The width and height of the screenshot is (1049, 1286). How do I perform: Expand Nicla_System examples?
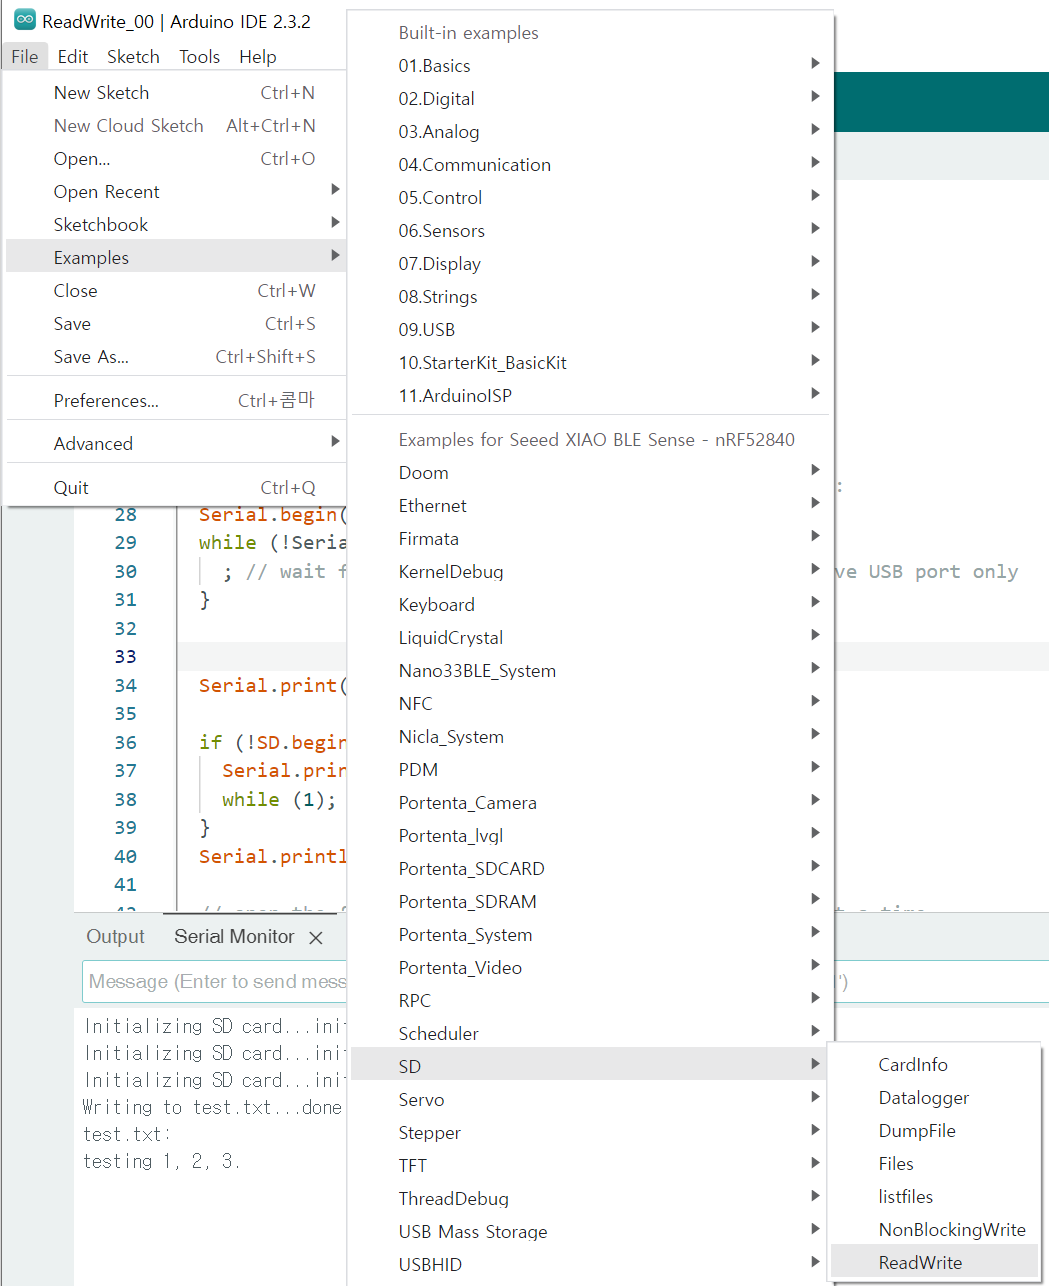(x=591, y=737)
